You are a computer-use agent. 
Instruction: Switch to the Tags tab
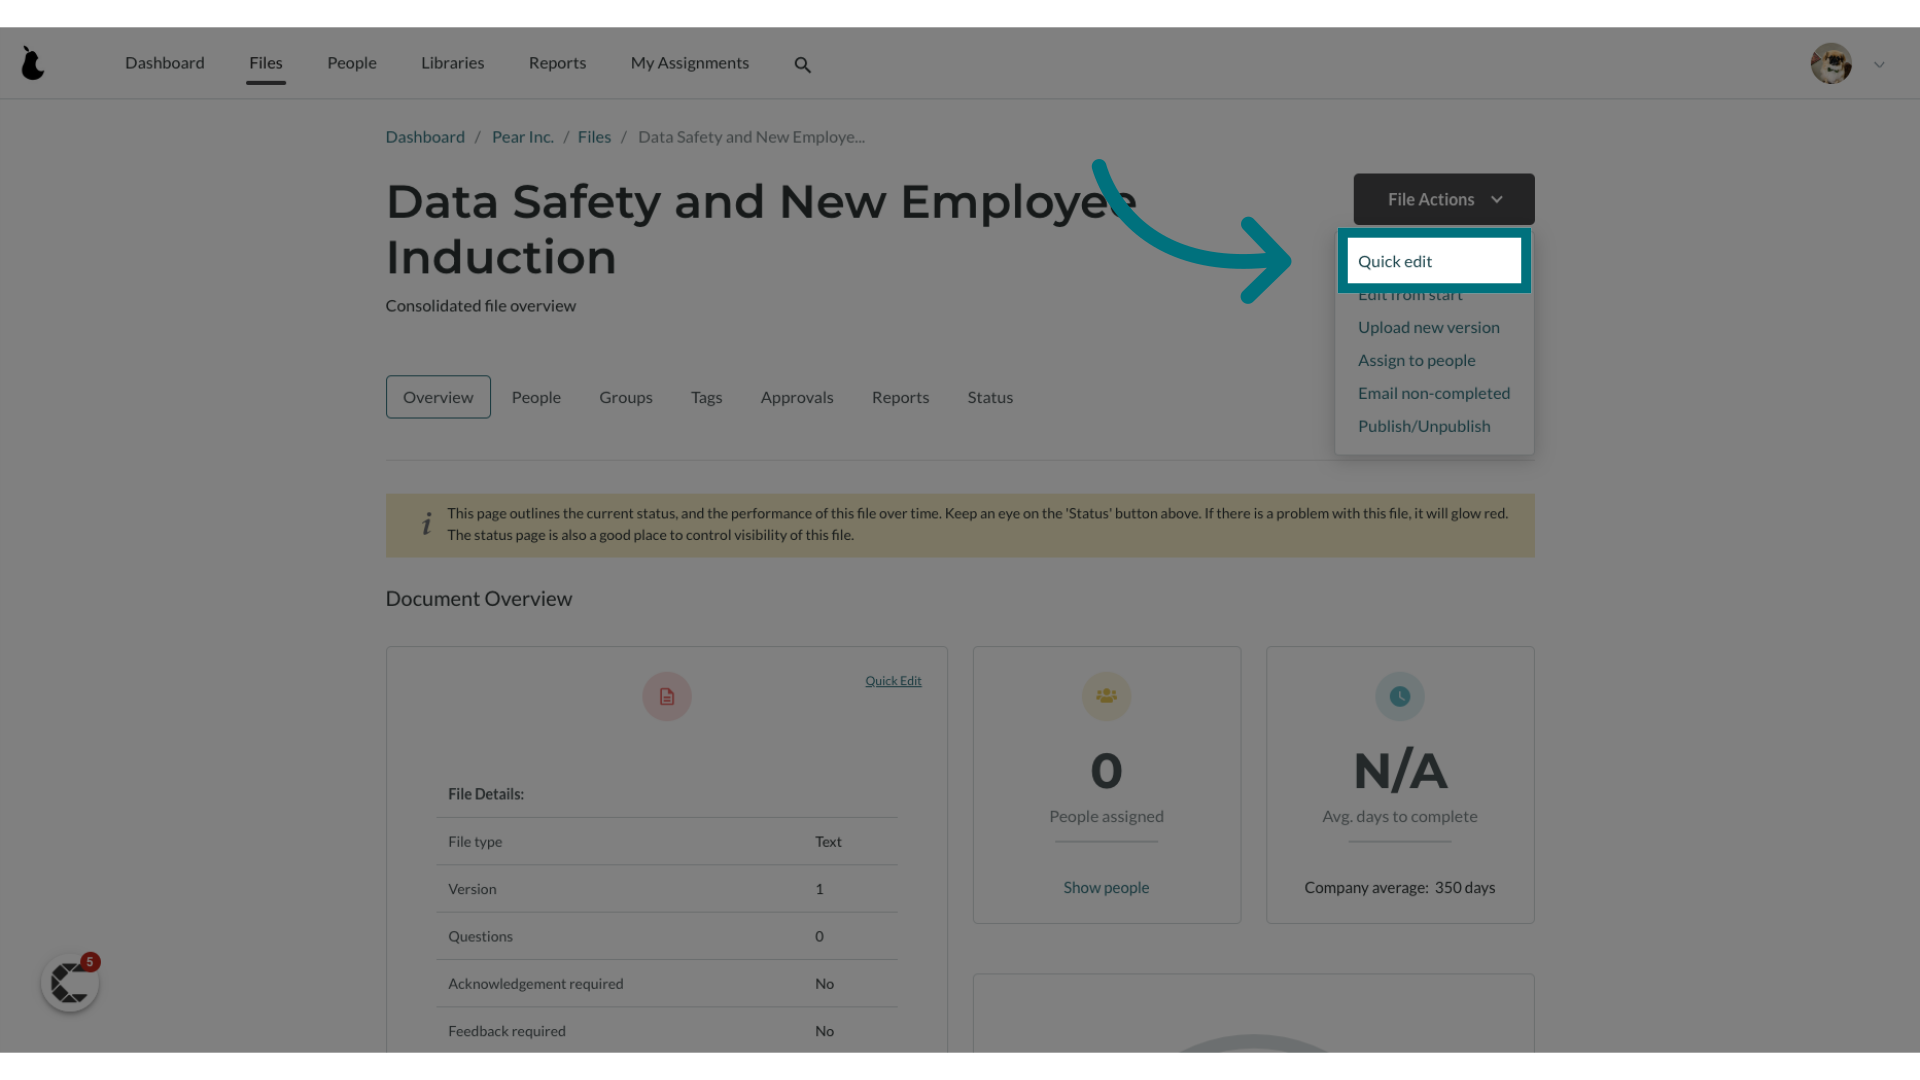(x=706, y=397)
